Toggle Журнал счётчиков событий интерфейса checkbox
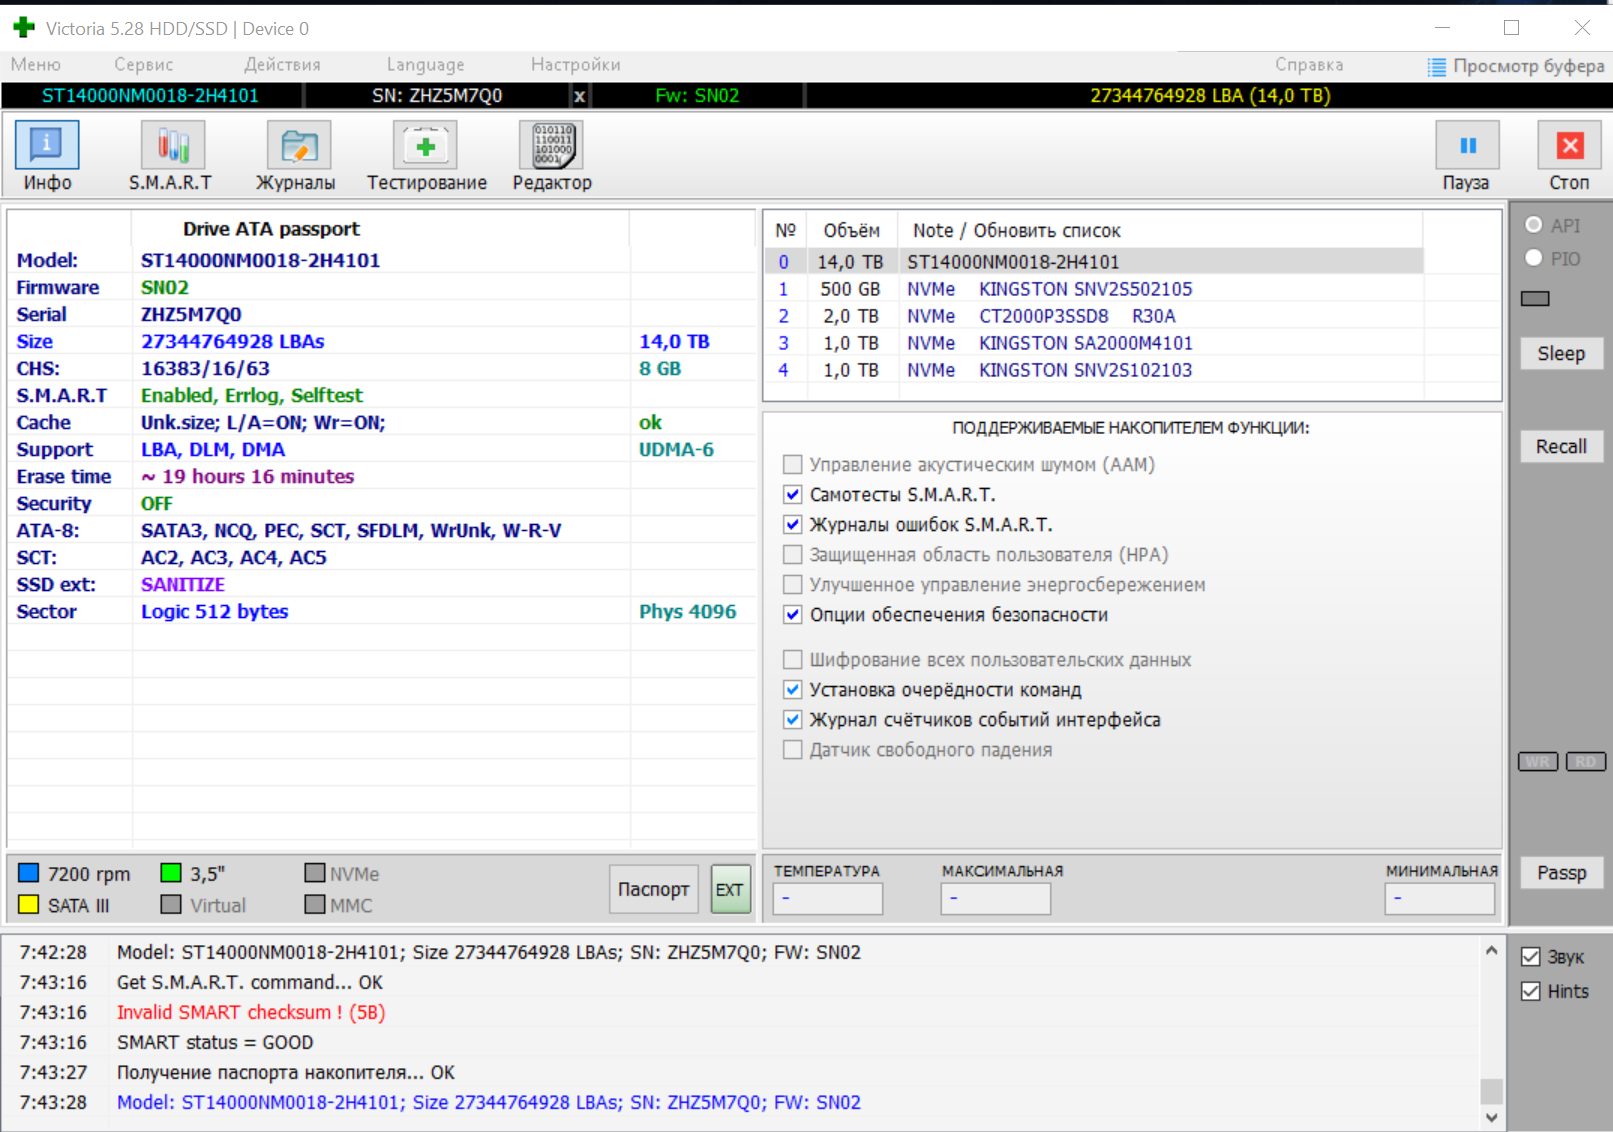 click(793, 719)
